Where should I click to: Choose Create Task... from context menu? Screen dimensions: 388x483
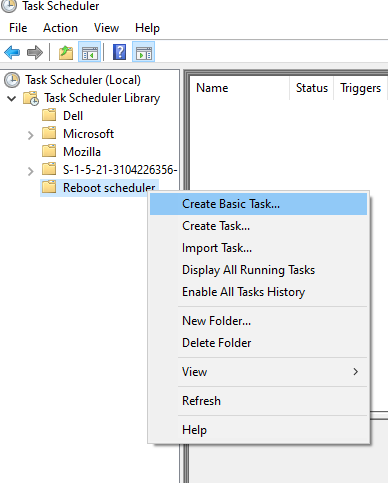258,226
